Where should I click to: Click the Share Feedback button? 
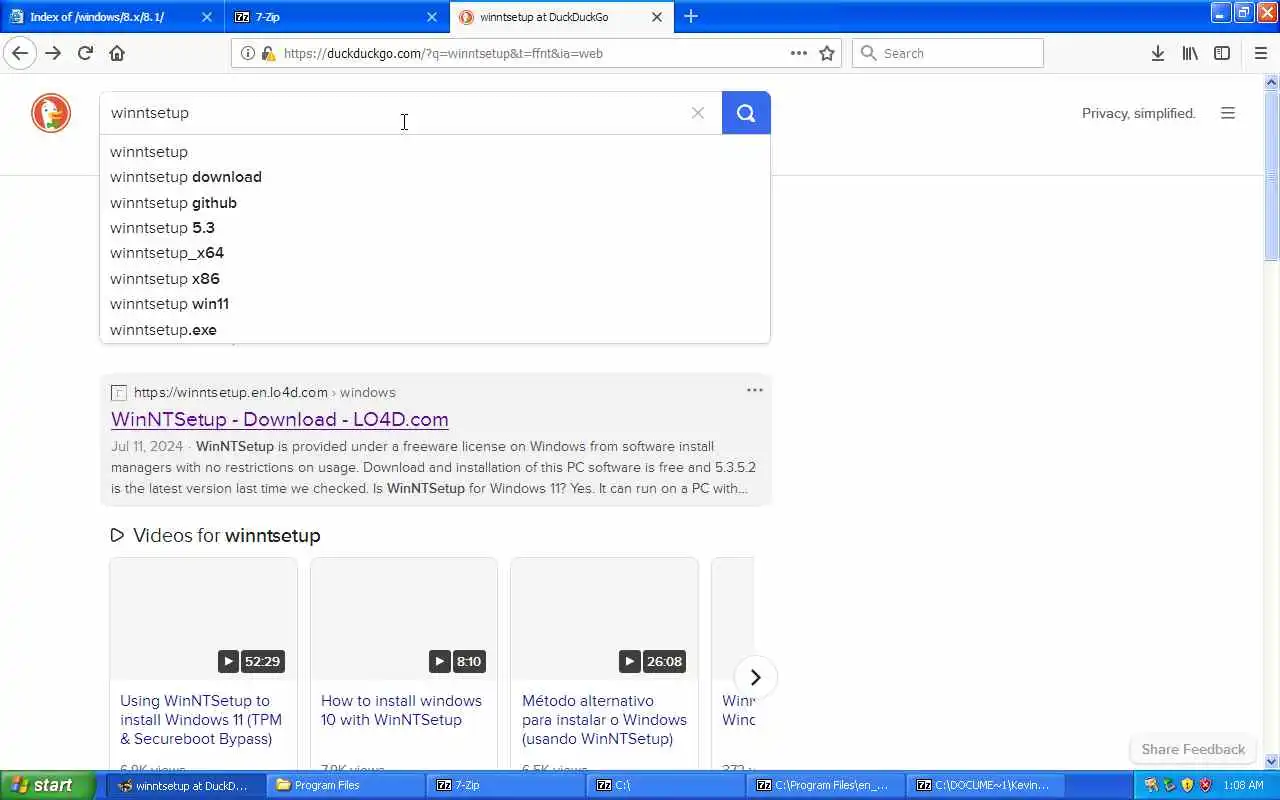(x=1193, y=749)
